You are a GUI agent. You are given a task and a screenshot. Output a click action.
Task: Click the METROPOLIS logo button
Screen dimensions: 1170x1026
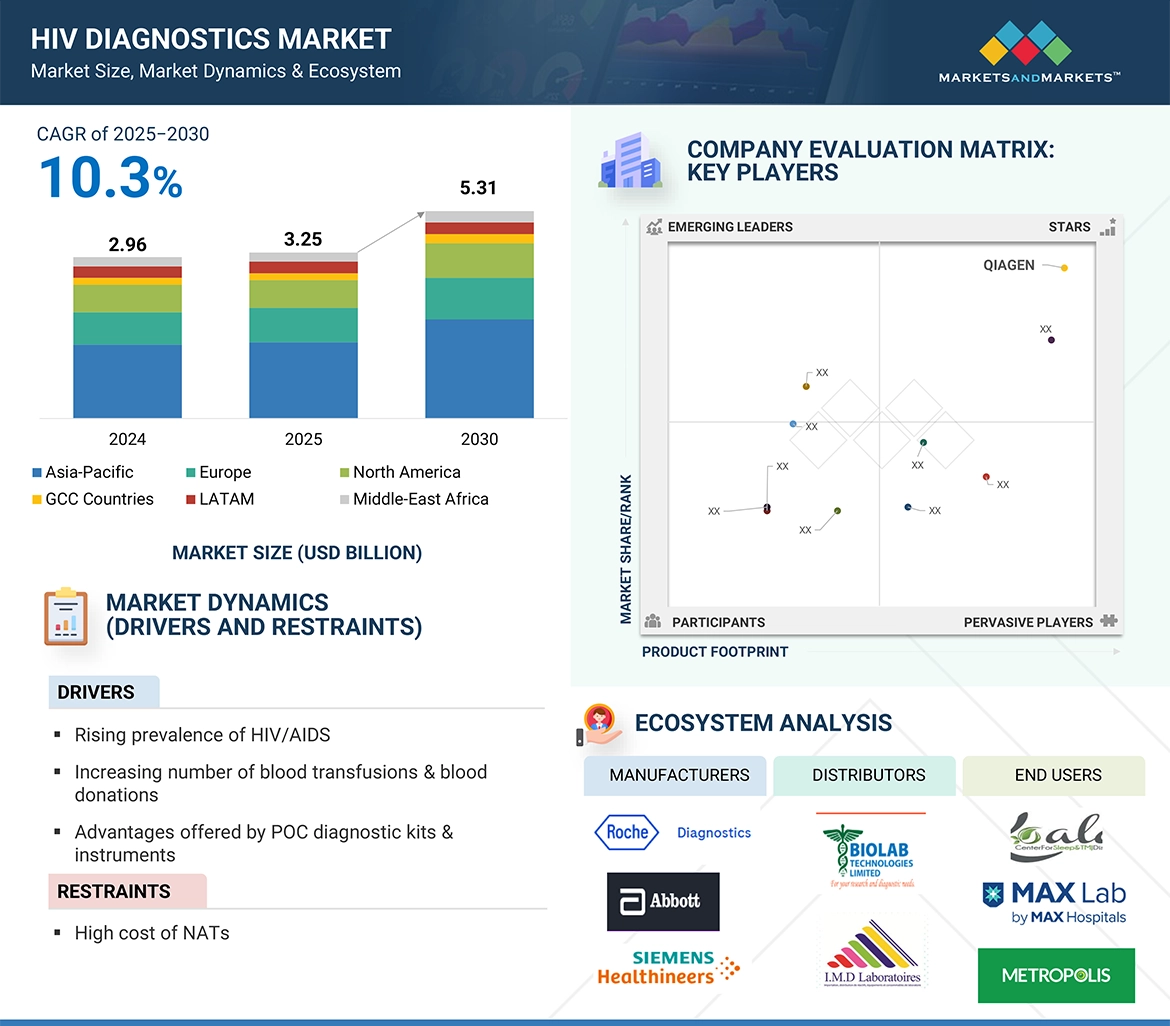click(x=1055, y=975)
